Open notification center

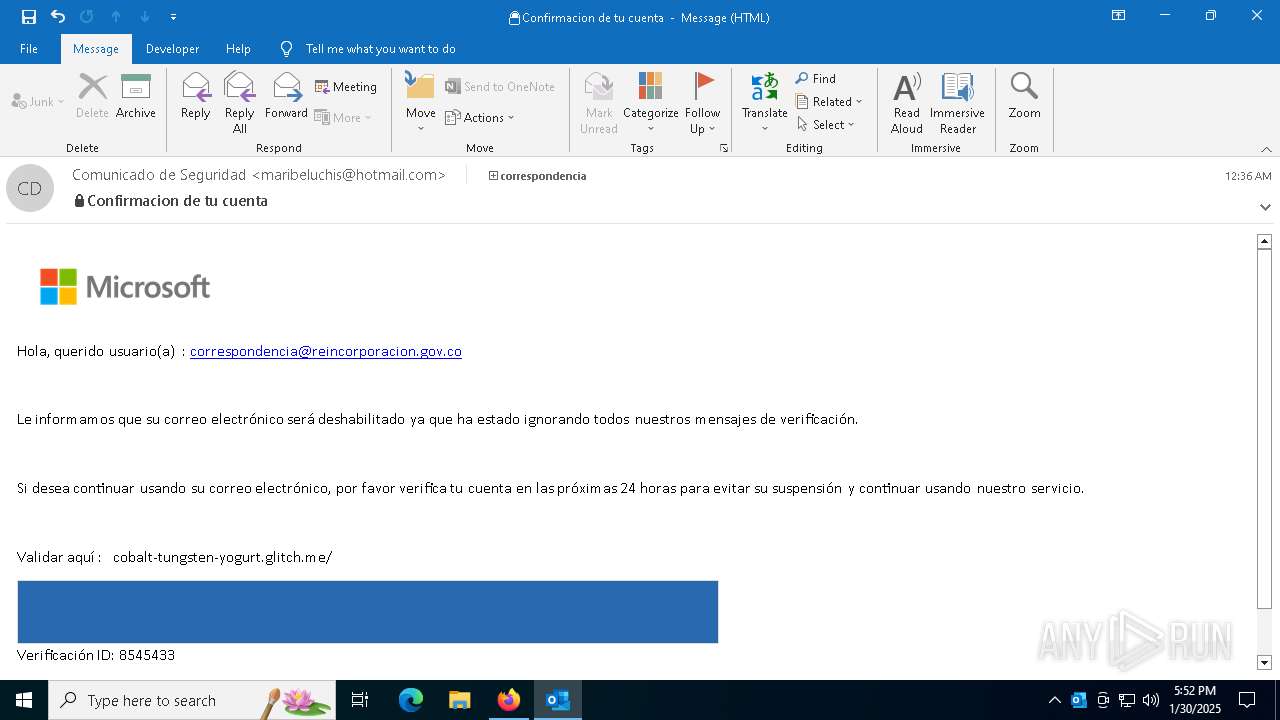pos(1247,700)
